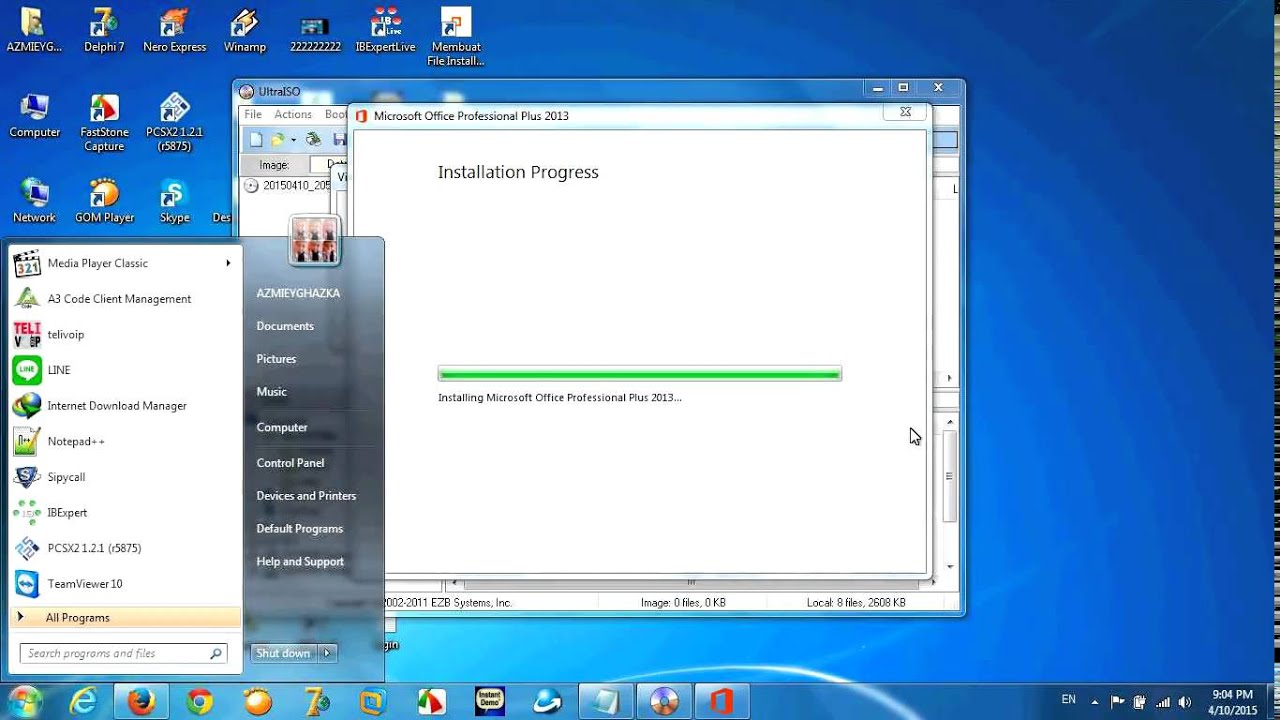
Task: Click UltraISO vertical scrollbar thumb
Action: 949,475
